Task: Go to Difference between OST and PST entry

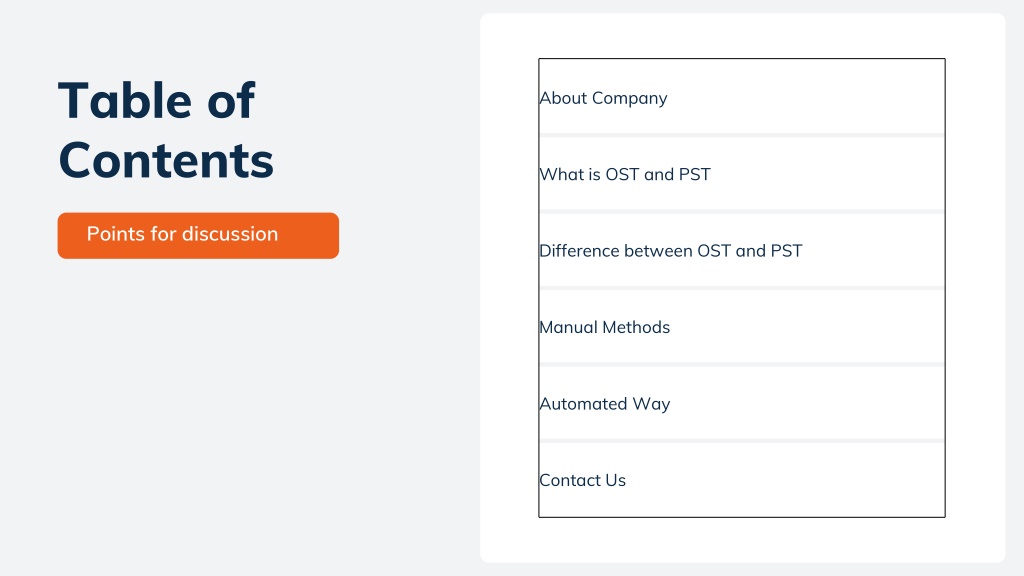Action: (x=742, y=250)
